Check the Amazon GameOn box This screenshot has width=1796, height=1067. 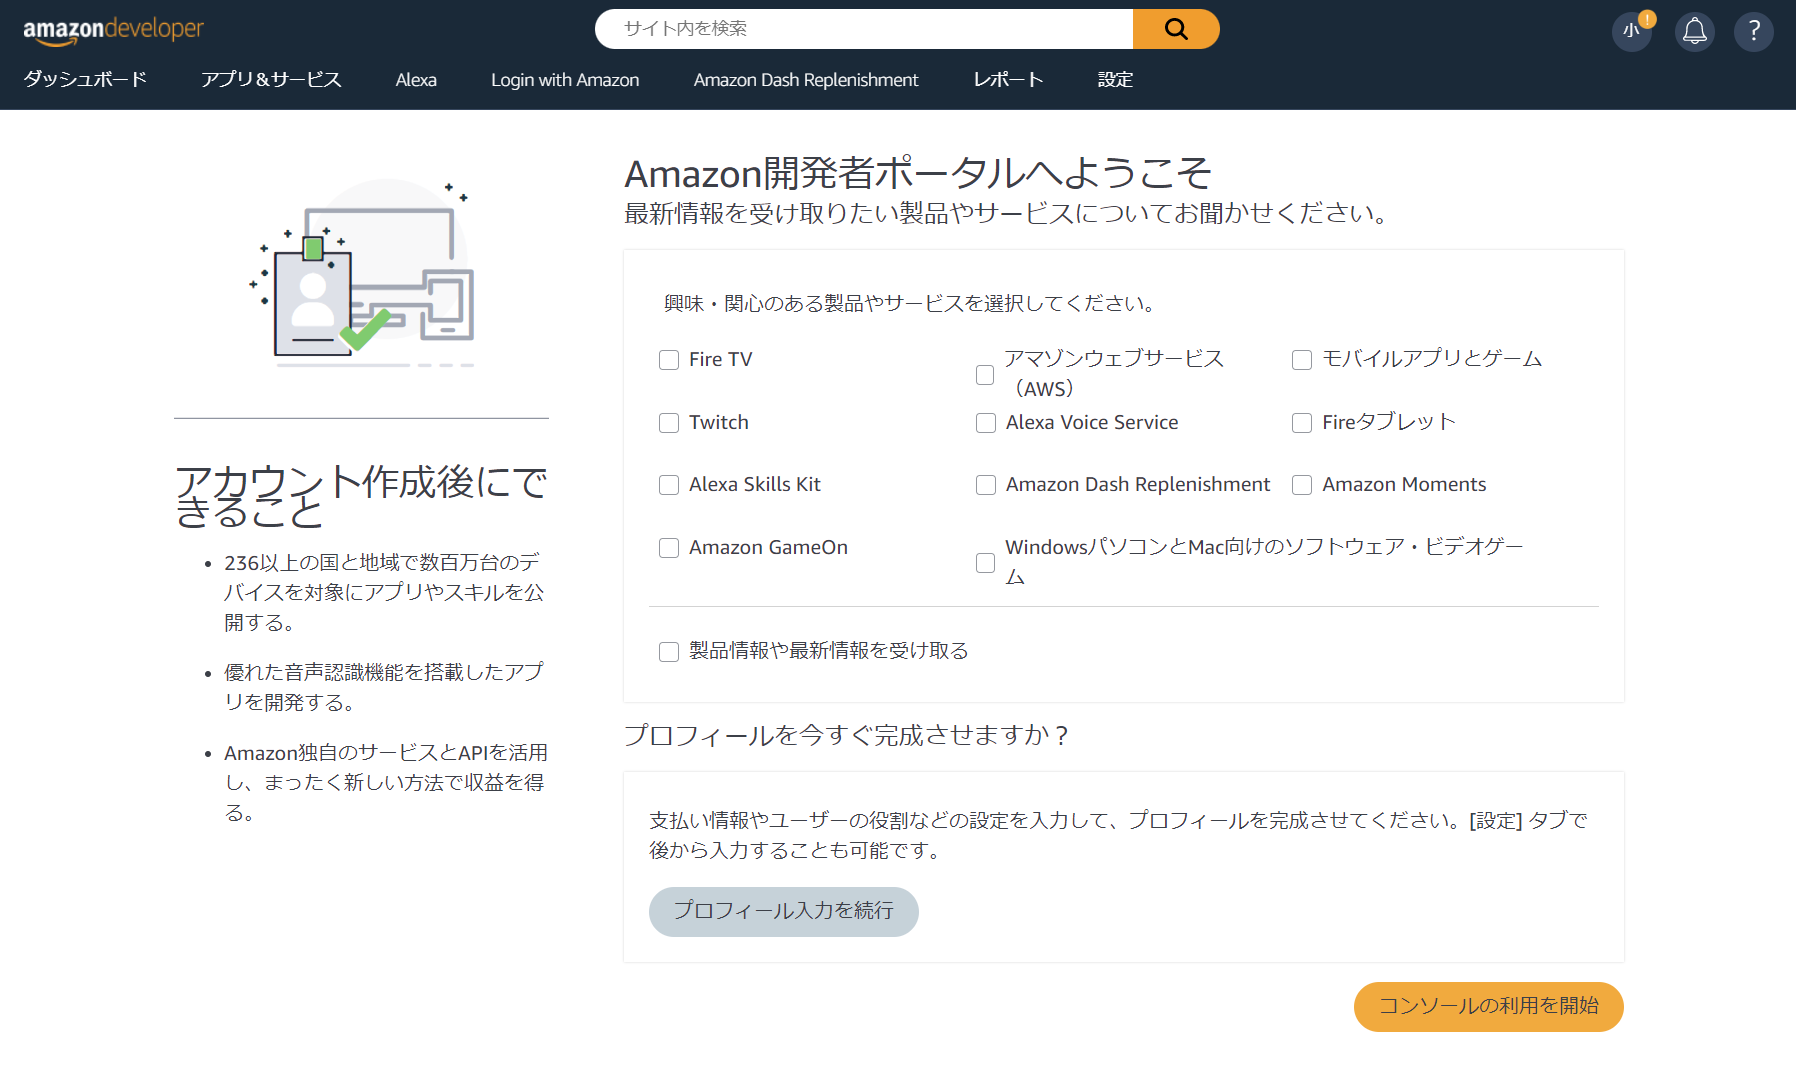coord(669,548)
